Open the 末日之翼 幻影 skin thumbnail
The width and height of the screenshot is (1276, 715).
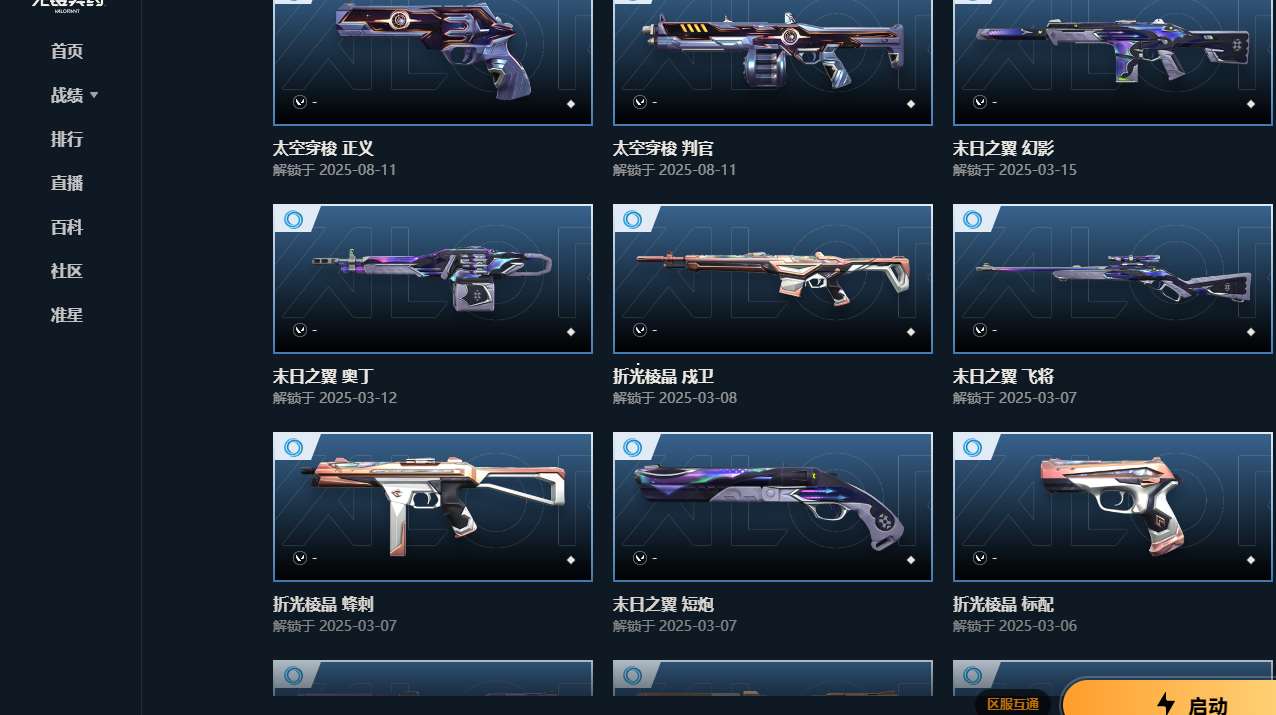click(x=1113, y=62)
